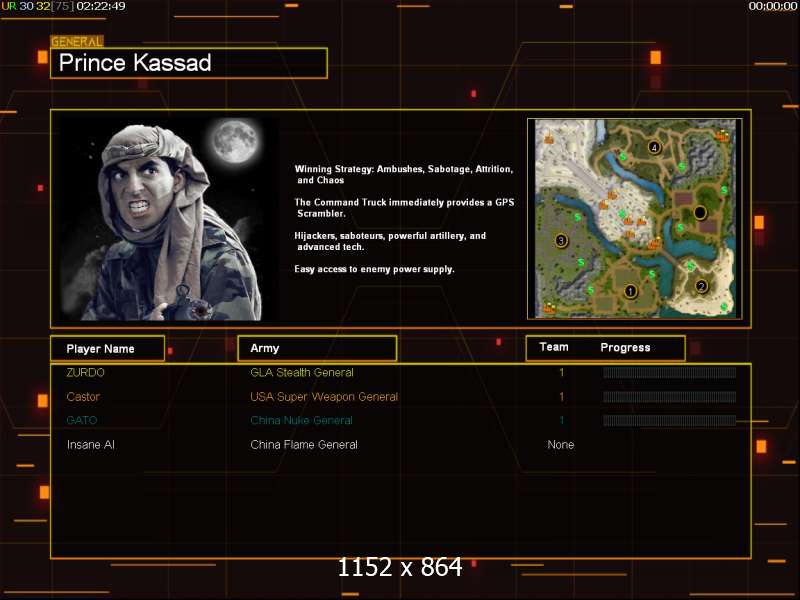Click the green supply icon directly above marker 2
The width and height of the screenshot is (800, 600).
click(x=690, y=266)
